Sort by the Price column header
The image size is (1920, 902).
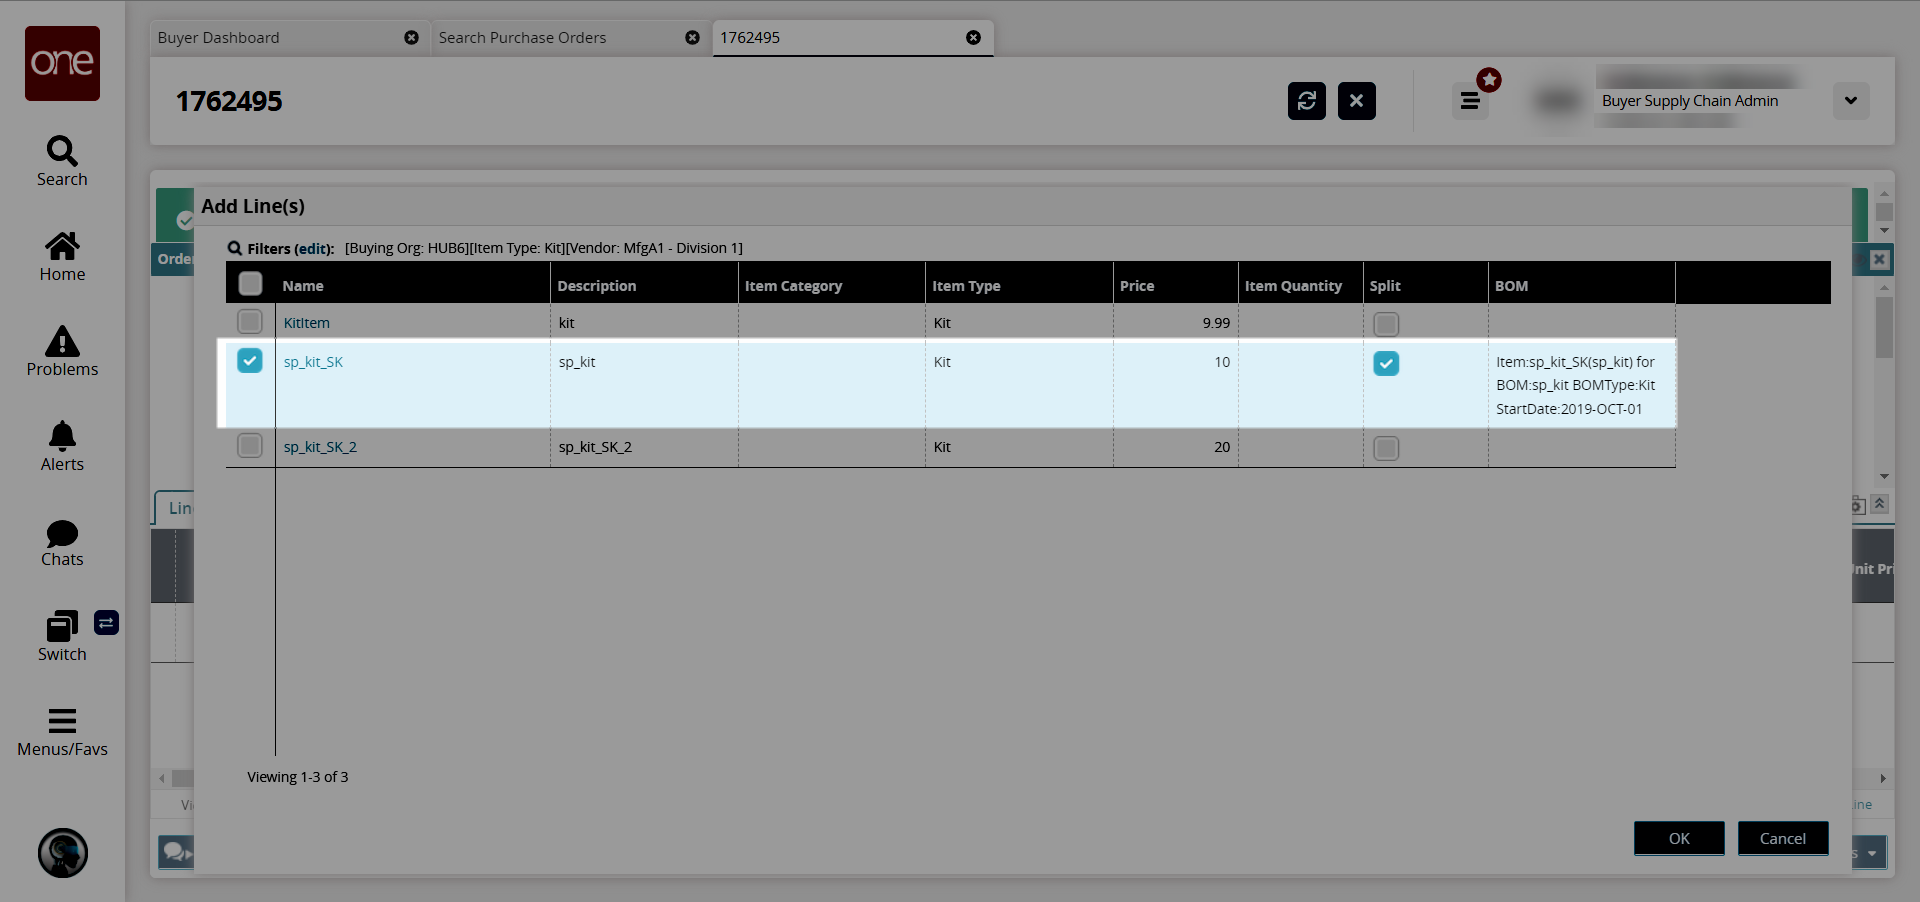point(1176,285)
